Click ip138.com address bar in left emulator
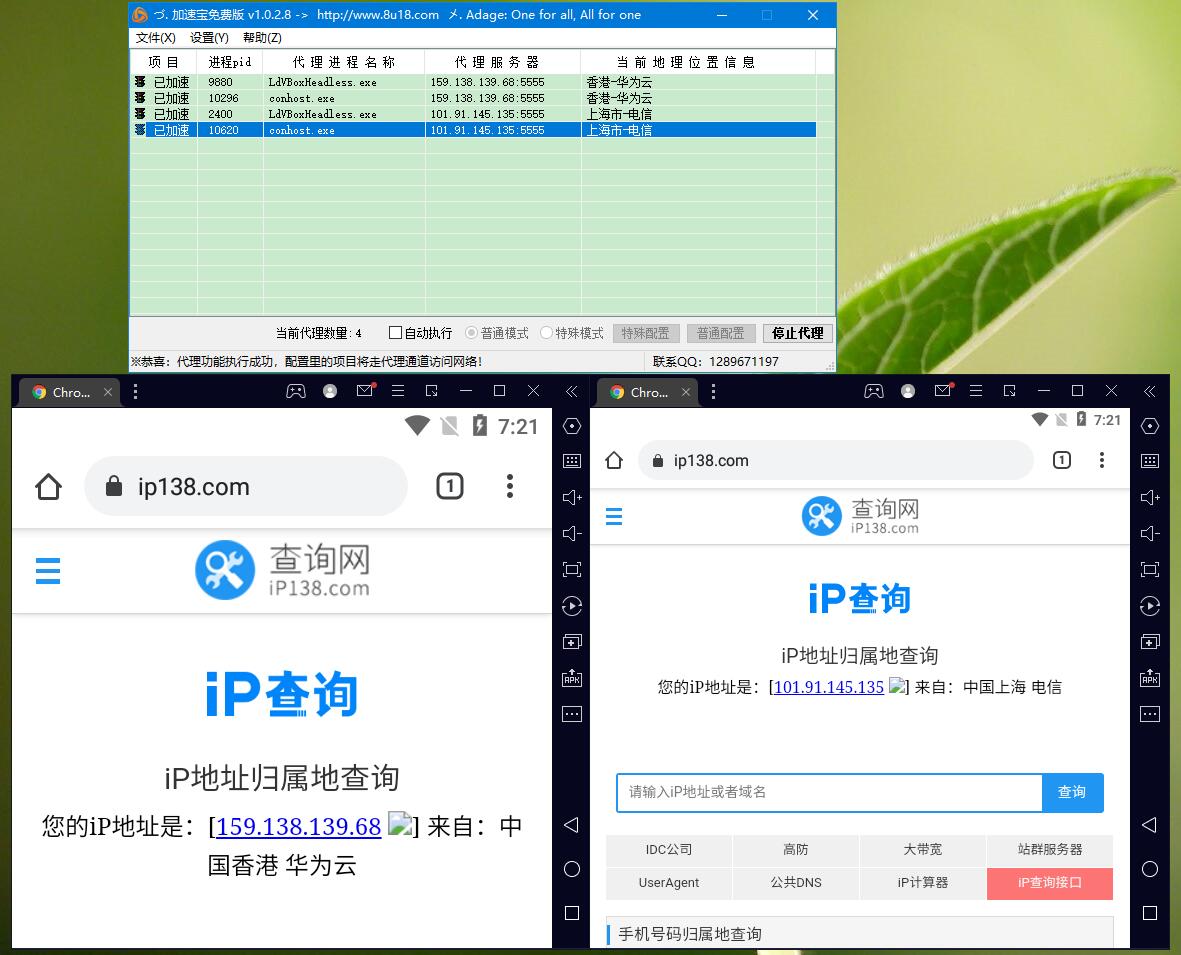The image size is (1181, 955). (x=246, y=487)
